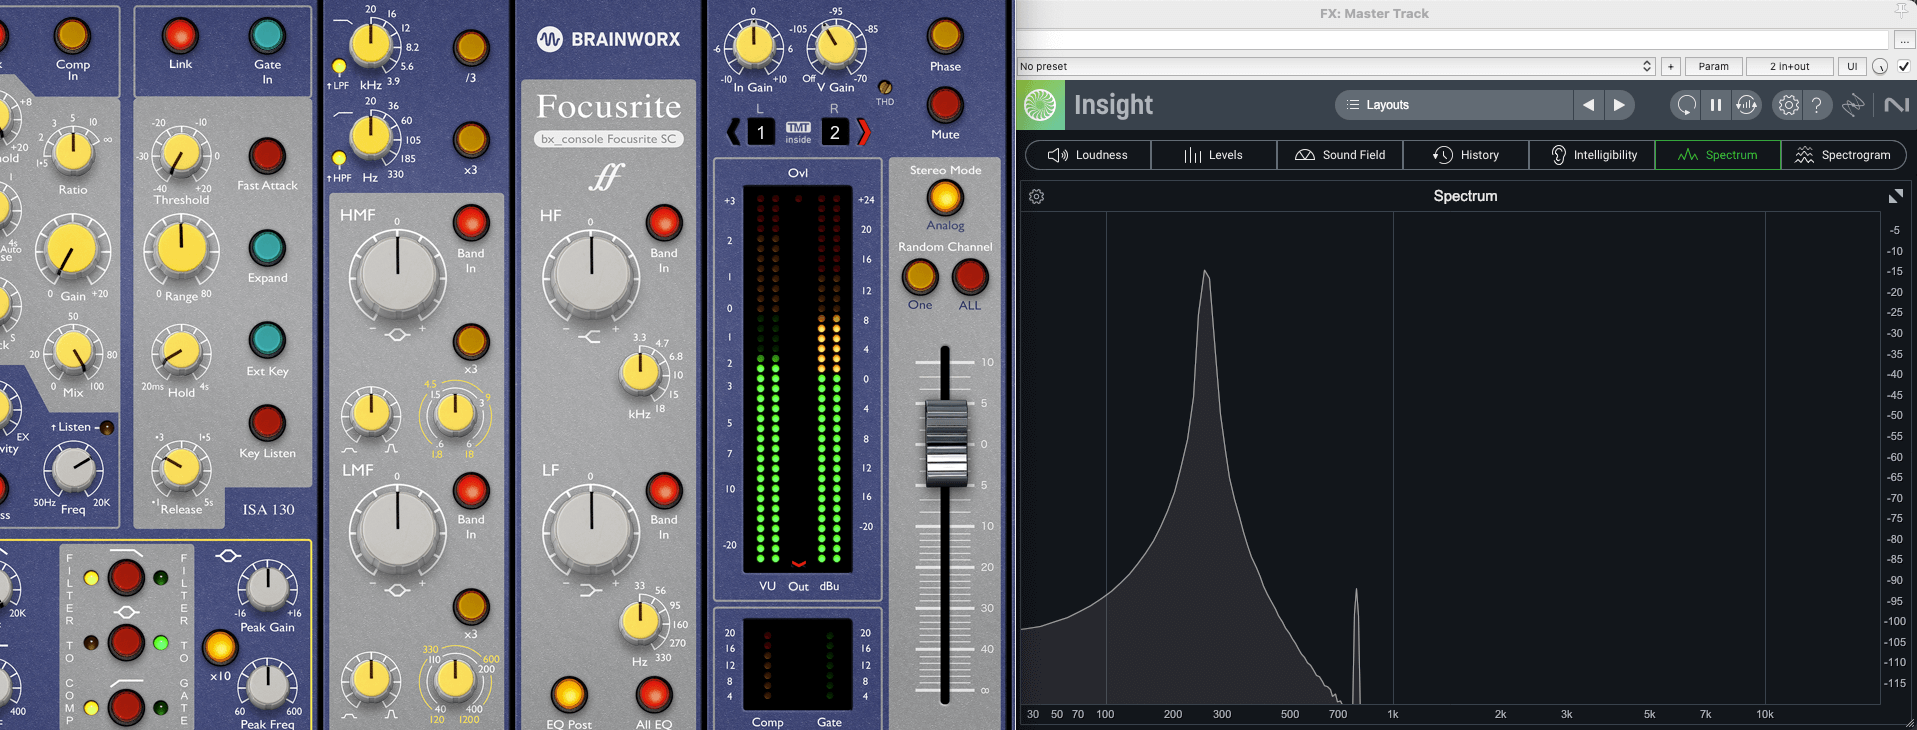Open the Layouts dropdown menu
The height and width of the screenshot is (730, 1917).
click(1453, 105)
